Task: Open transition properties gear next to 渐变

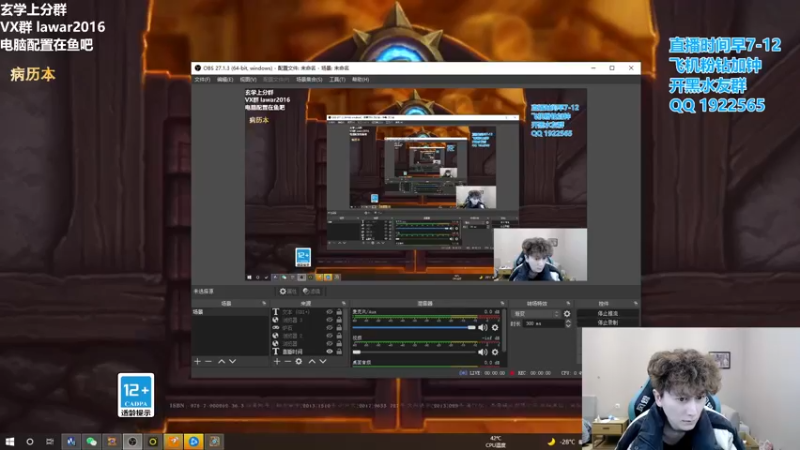Action: point(567,314)
